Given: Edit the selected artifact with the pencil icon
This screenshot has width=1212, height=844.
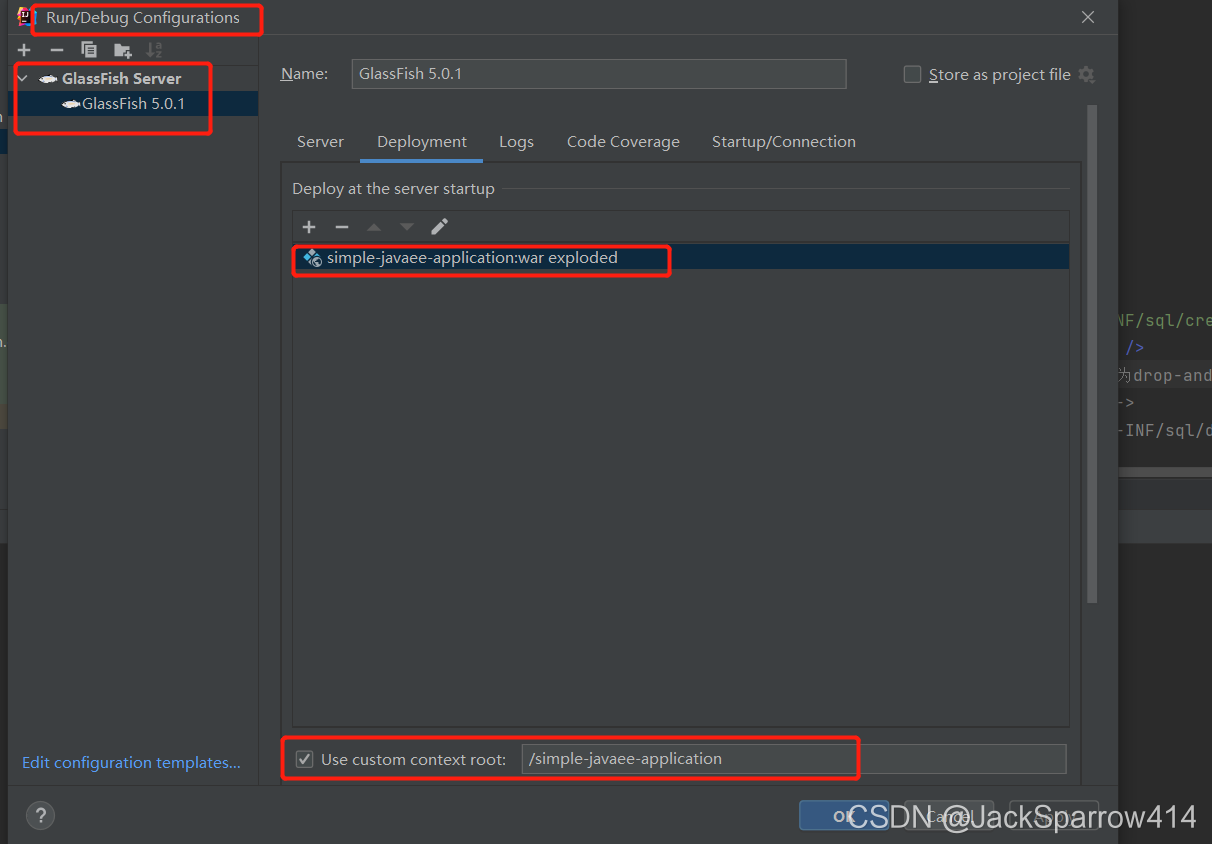Looking at the screenshot, I should point(439,227).
